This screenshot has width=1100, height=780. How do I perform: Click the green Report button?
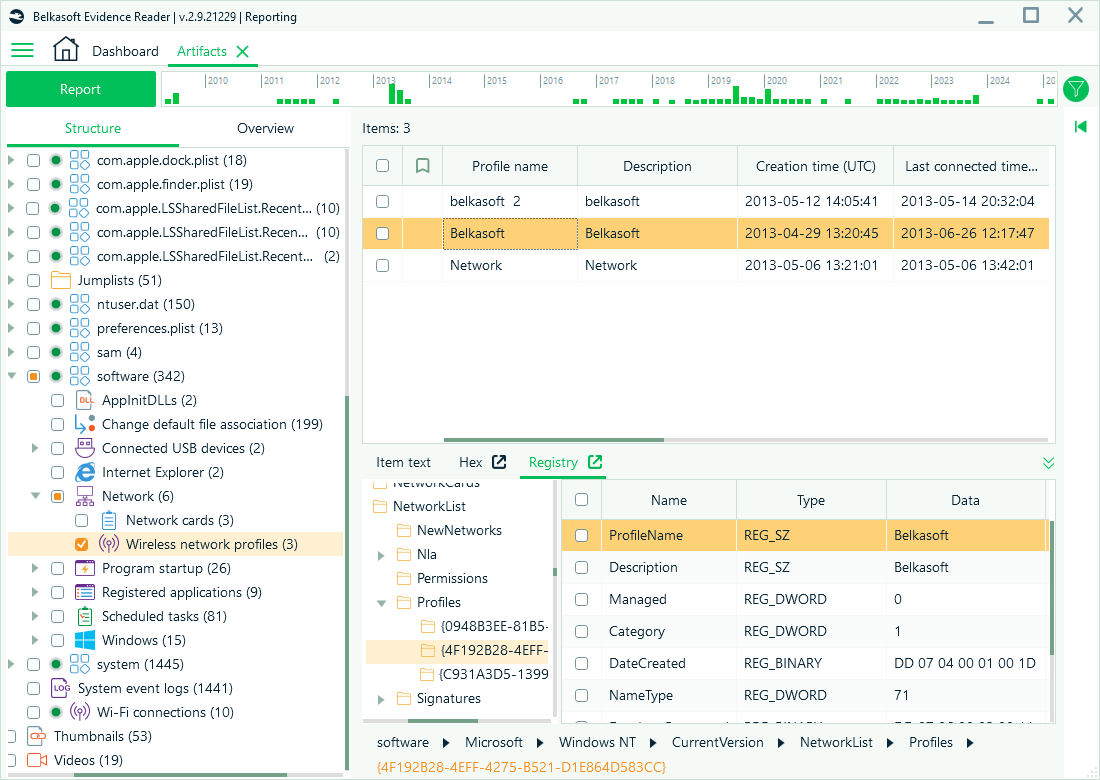80,89
